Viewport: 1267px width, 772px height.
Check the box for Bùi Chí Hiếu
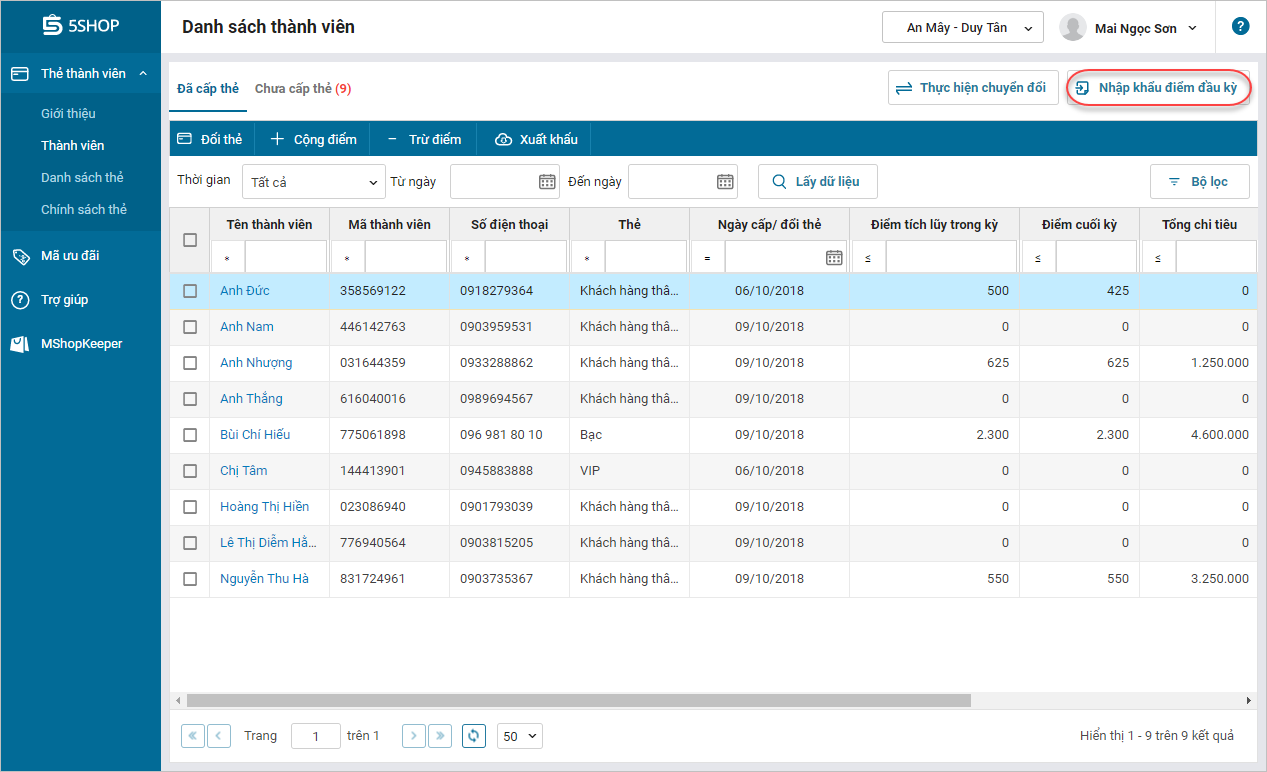190,435
